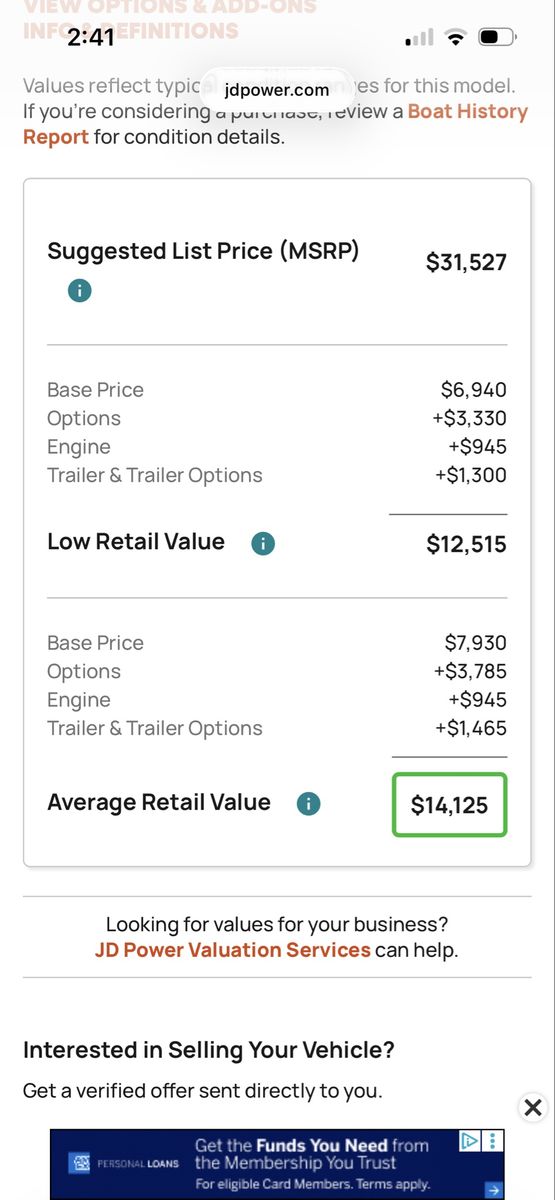Tap the Low Retail Value info icon
This screenshot has height=1200, width=555.
(x=262, y=544)
